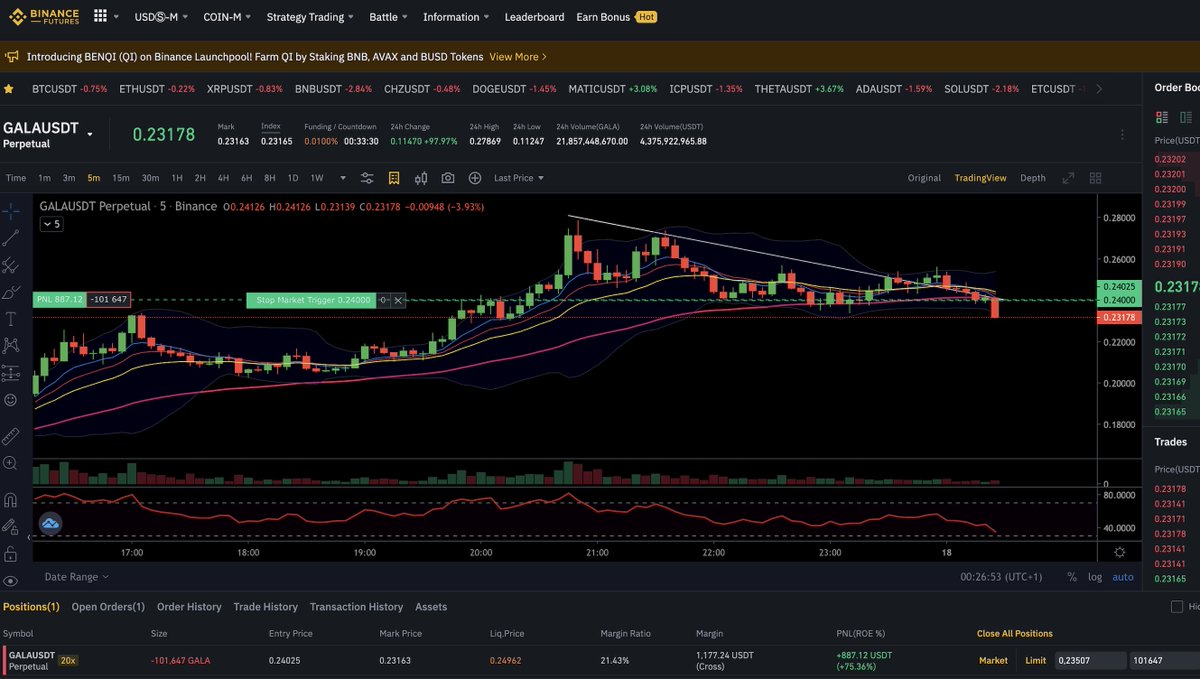Open the Binance apps grid menu
This screenshot has width=1200, height=679.
tap(101, 16)
